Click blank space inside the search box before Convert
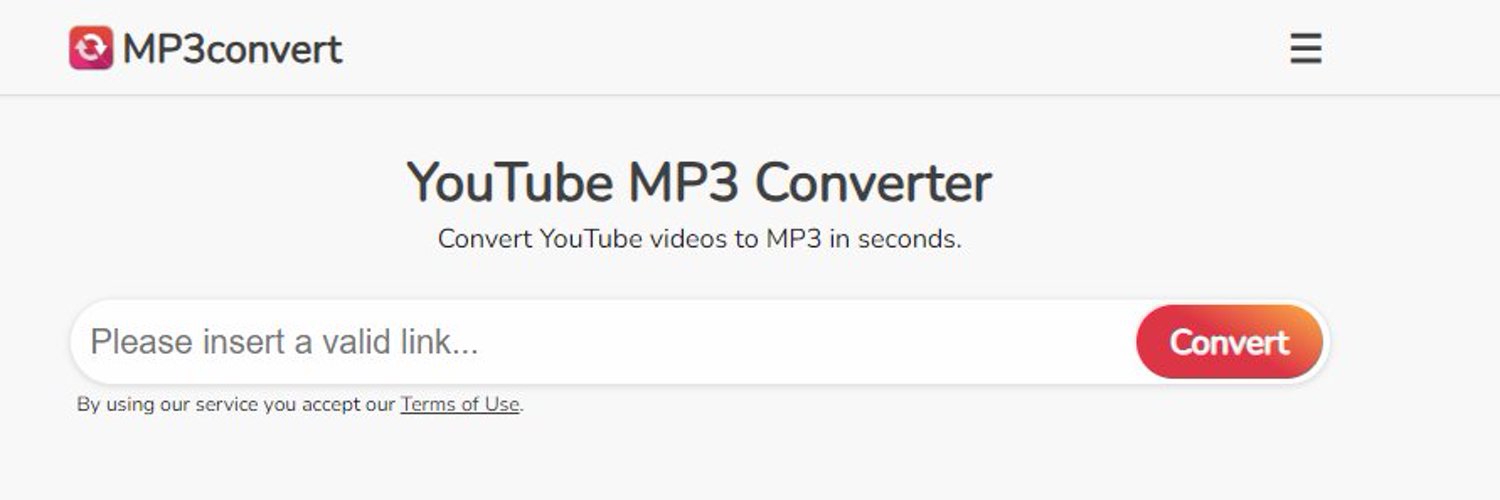1500x500 pixels. tap(800, 342)
